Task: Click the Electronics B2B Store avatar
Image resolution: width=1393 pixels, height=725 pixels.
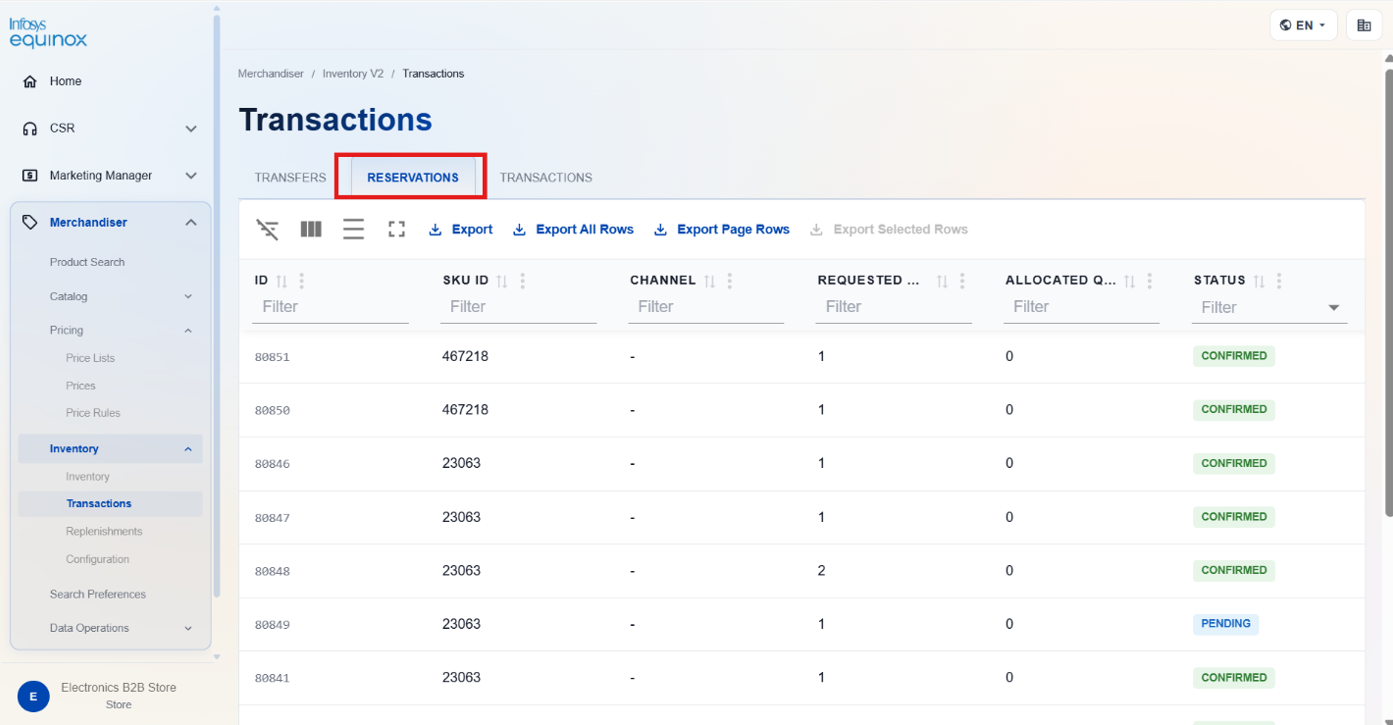Action: pos(33,696)
